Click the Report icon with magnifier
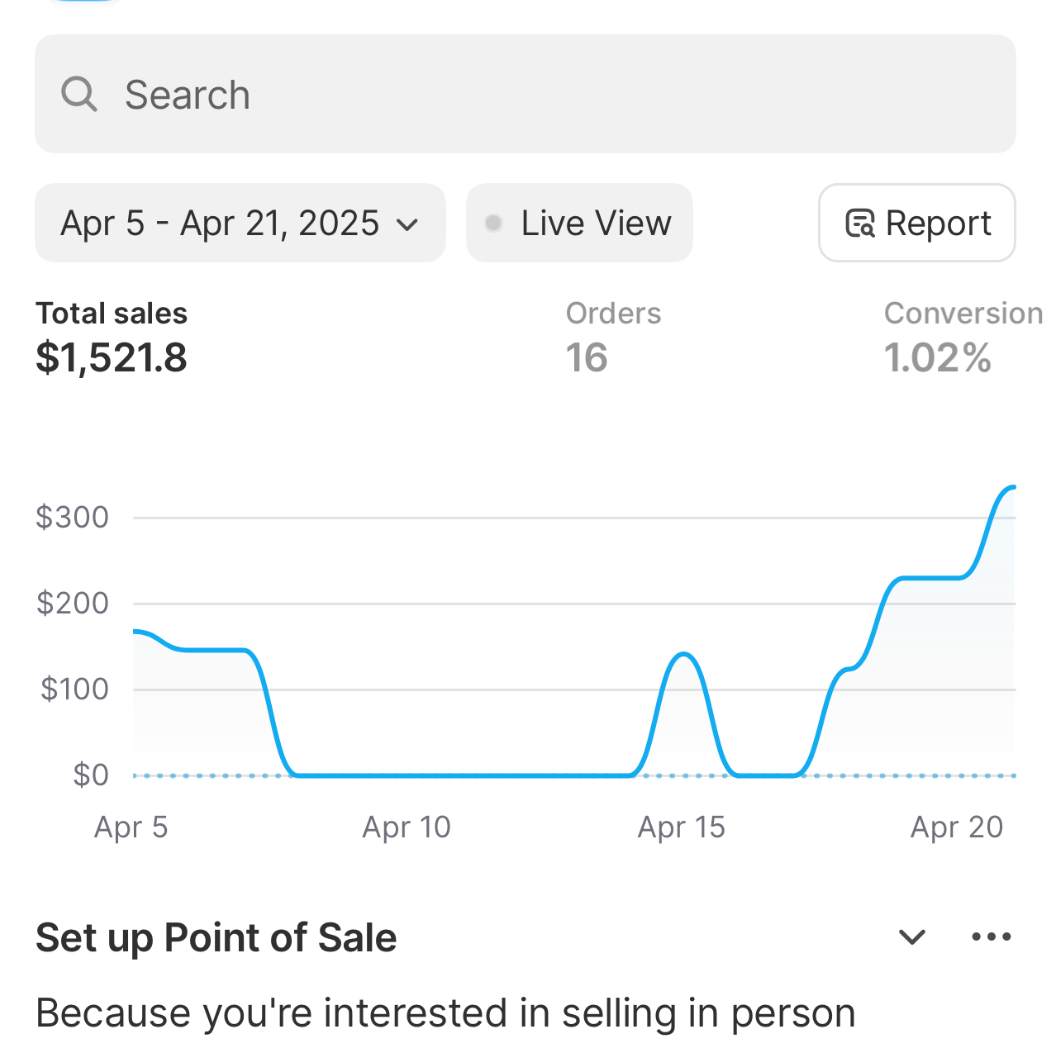This screenshot has height=1059, width=1045. point(859,223)
